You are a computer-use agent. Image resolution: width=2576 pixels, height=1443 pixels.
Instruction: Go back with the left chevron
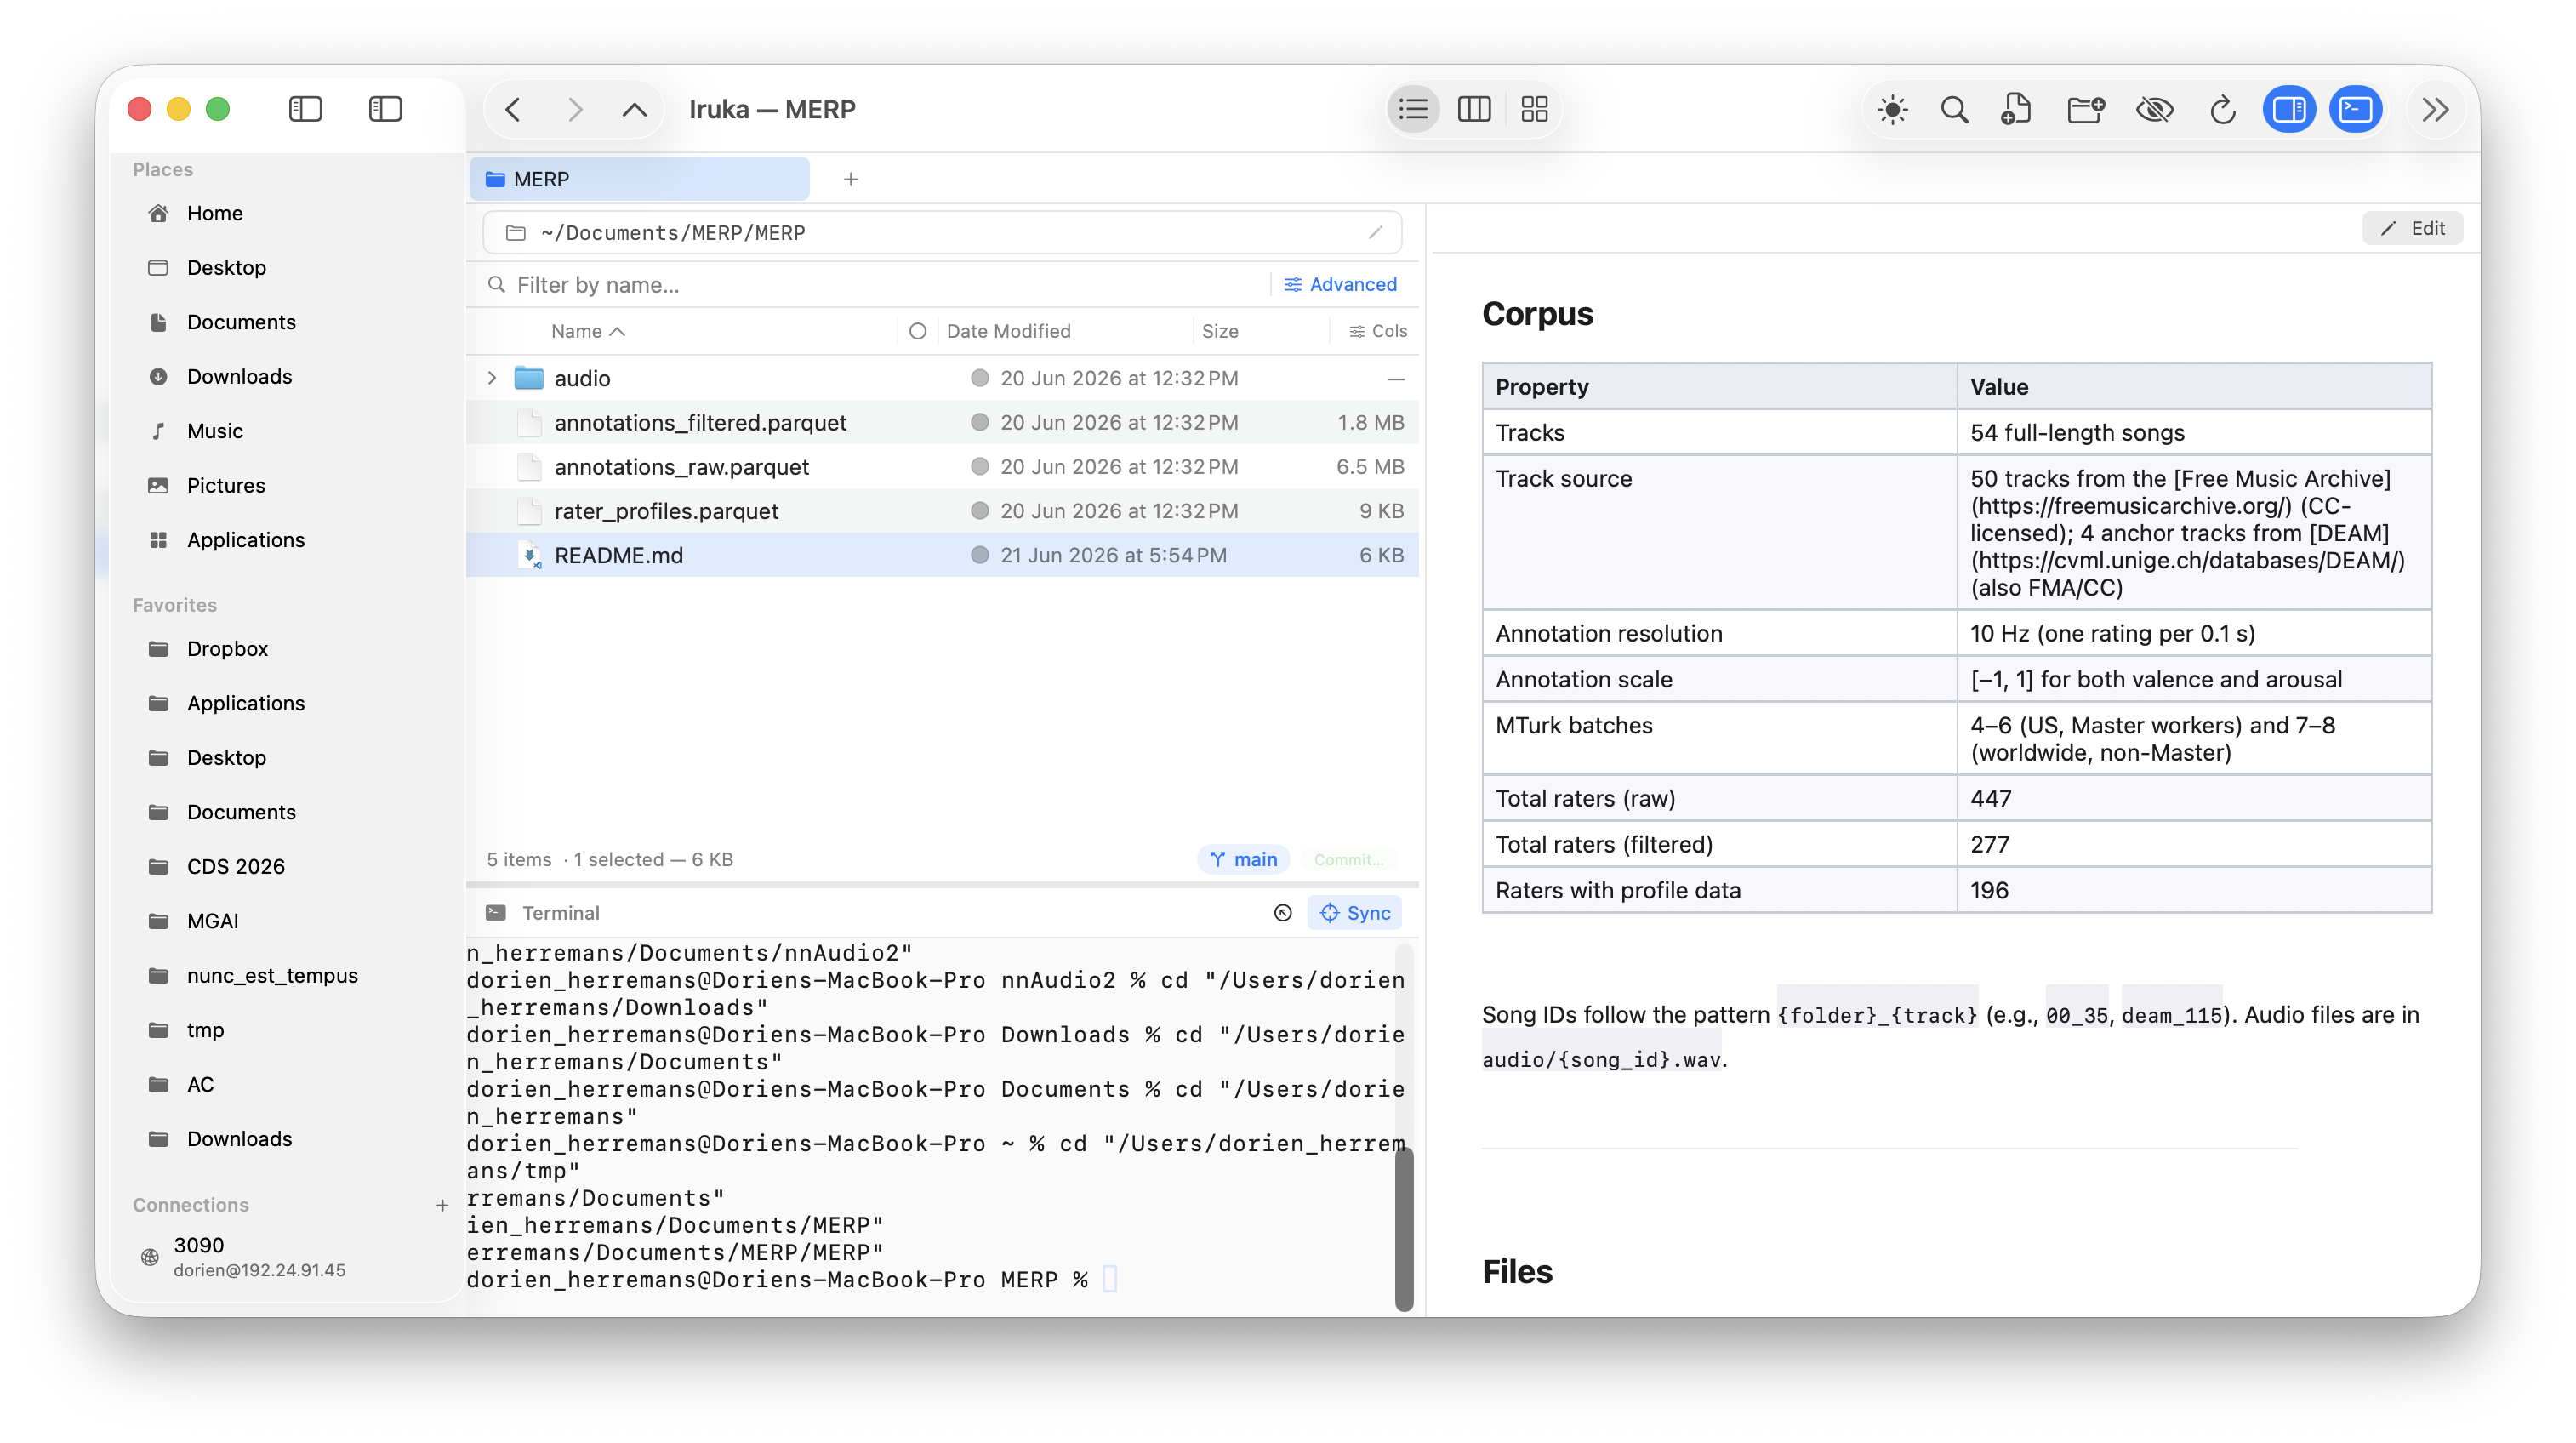tap(513, 109)
